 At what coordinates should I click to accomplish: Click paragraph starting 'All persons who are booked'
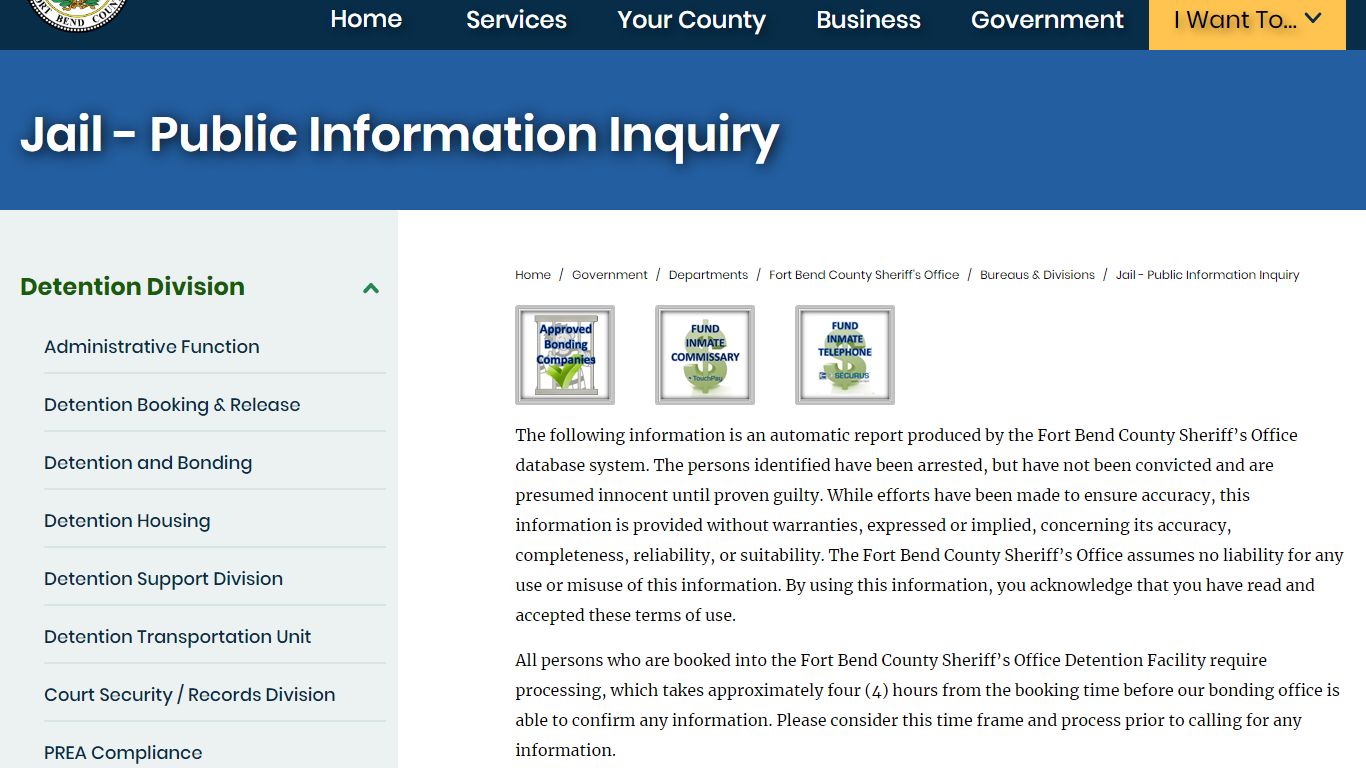pyautogui.click(x=930, y=705)
